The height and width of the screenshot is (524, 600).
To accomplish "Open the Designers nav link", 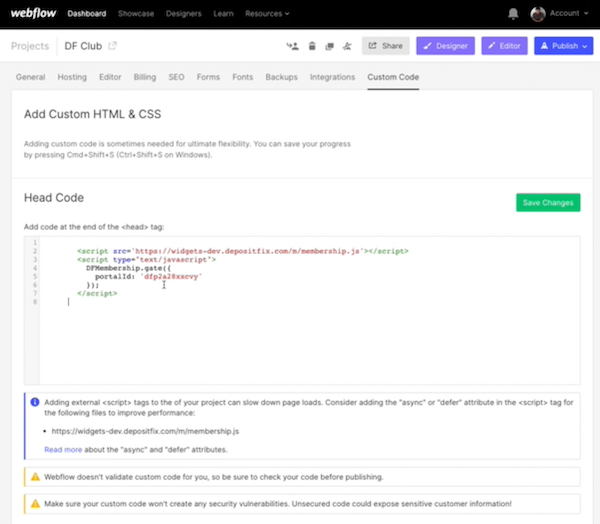I will pyautogui.click(x=184, y=14).
